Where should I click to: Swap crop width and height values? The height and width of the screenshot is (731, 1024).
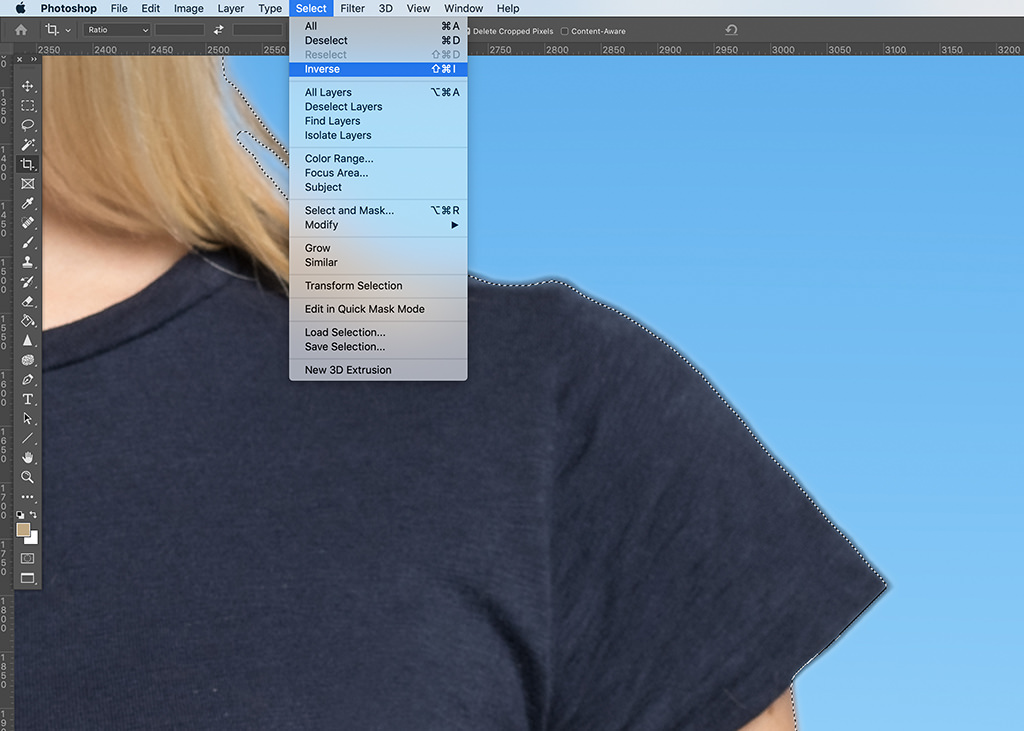(219, 30)
